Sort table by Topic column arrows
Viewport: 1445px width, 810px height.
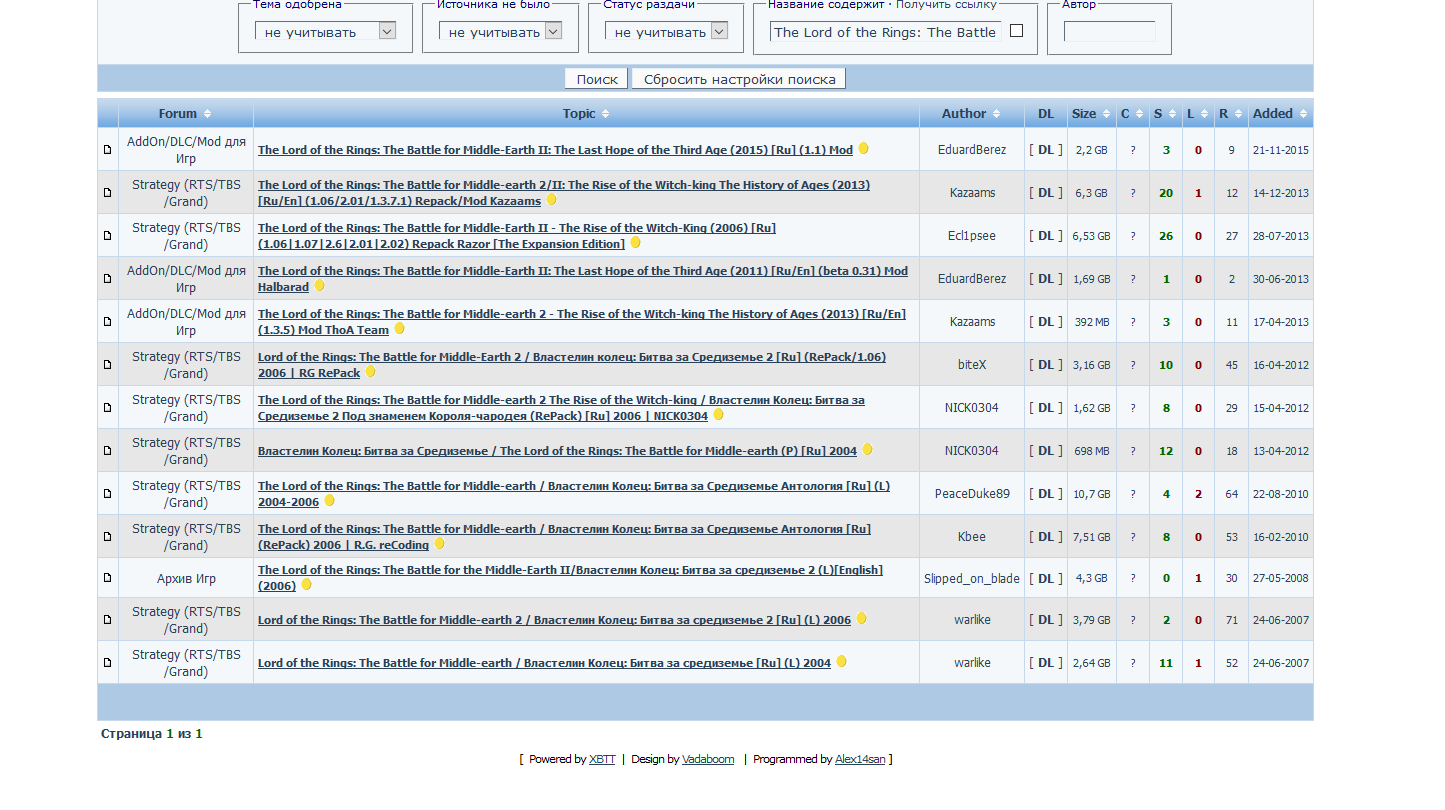coord(605,114)
